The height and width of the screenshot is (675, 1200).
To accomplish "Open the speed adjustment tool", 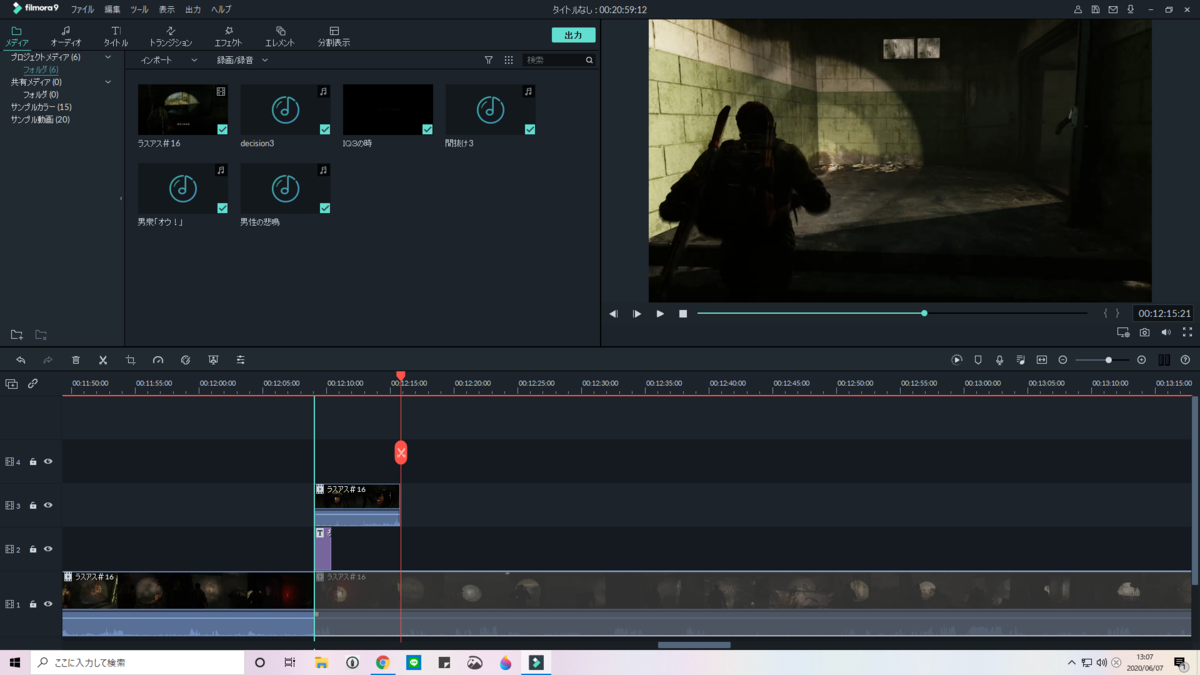I will 158,360.
